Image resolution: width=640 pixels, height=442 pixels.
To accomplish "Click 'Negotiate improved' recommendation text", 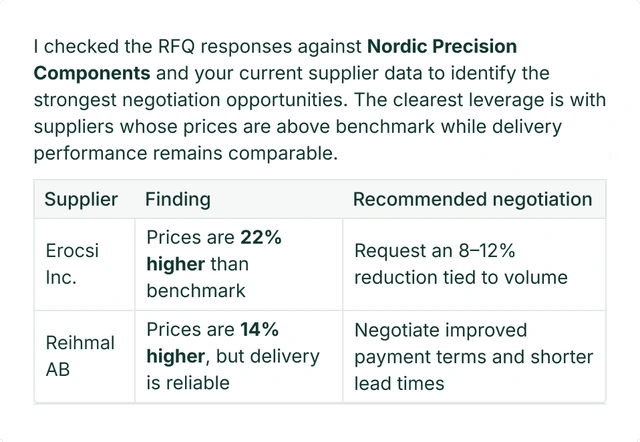I will click(x=441, y=330).
